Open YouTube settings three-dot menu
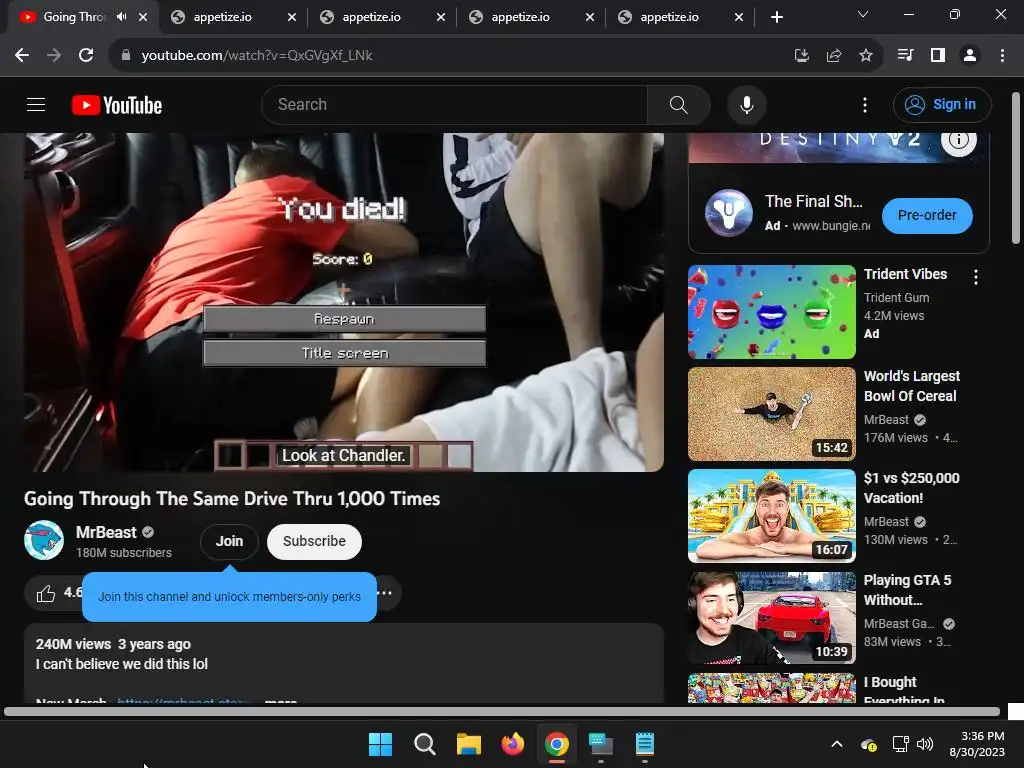1024x768 pixels. coord(865,104)
